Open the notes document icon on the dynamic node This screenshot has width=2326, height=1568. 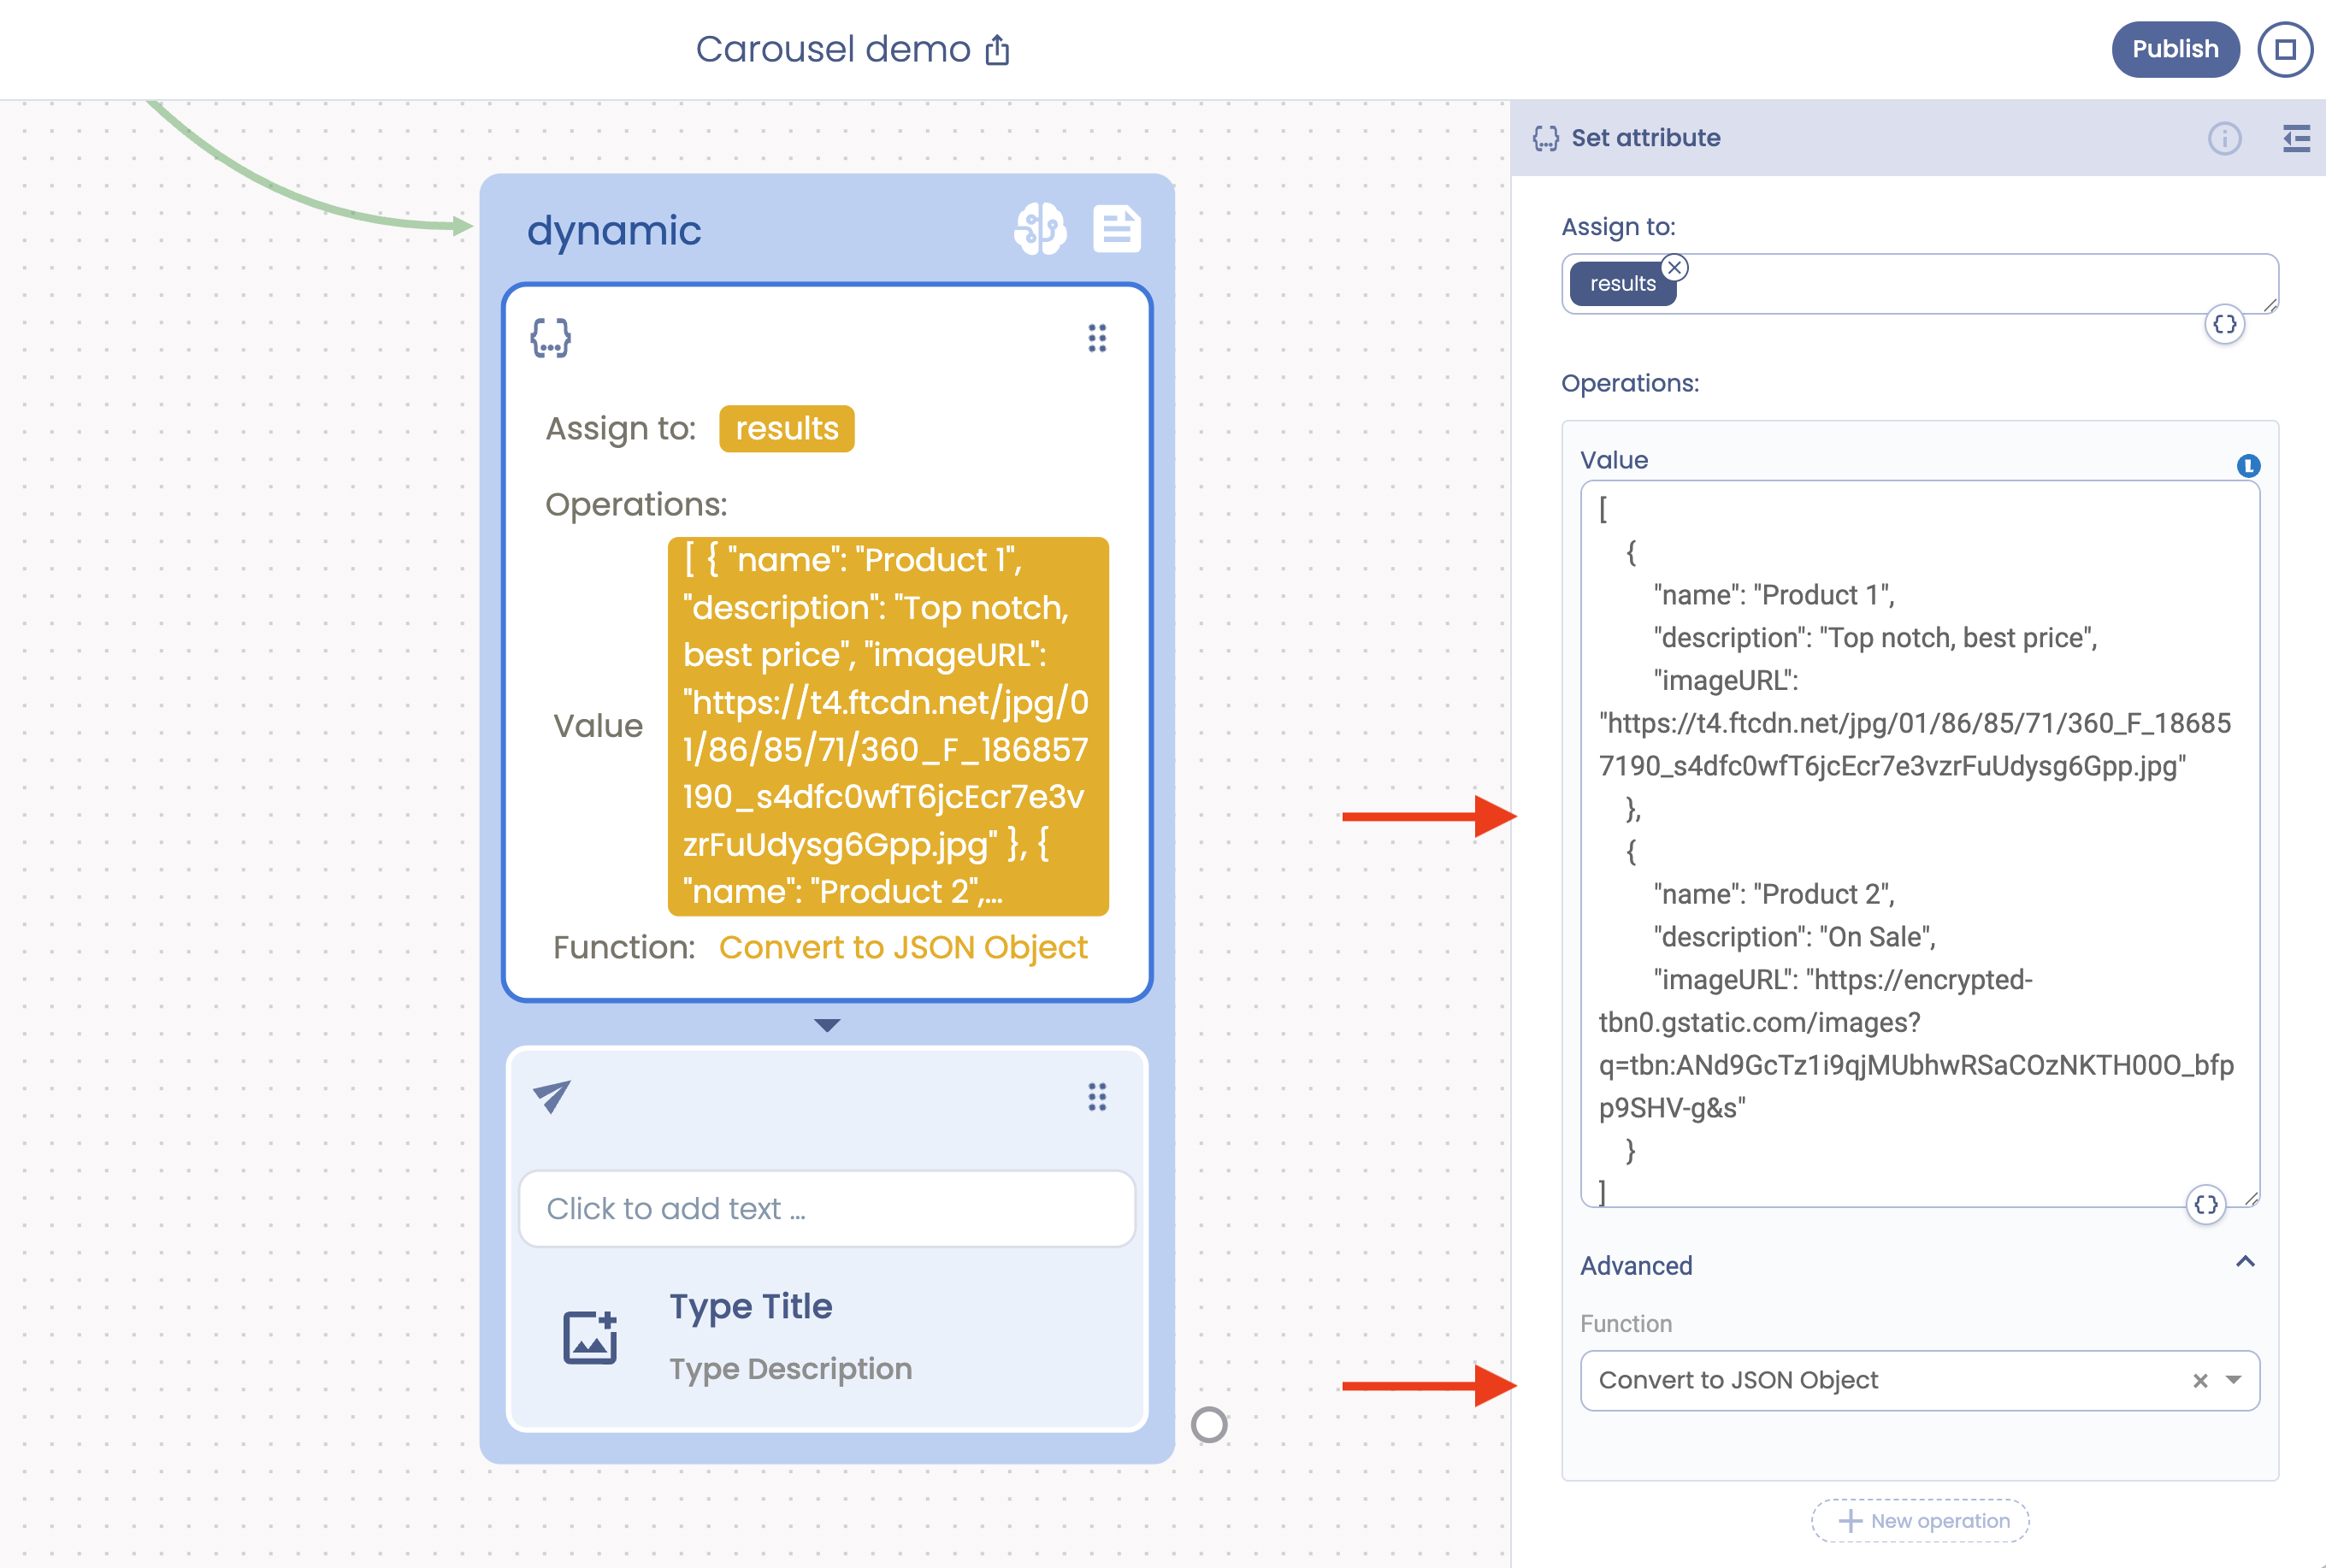[x=1117, y=229]
